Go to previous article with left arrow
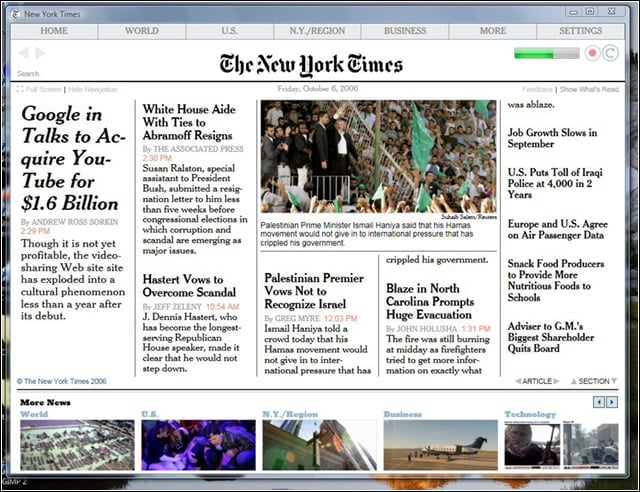The height and width of the screenshot is (492, 640). 518,381
